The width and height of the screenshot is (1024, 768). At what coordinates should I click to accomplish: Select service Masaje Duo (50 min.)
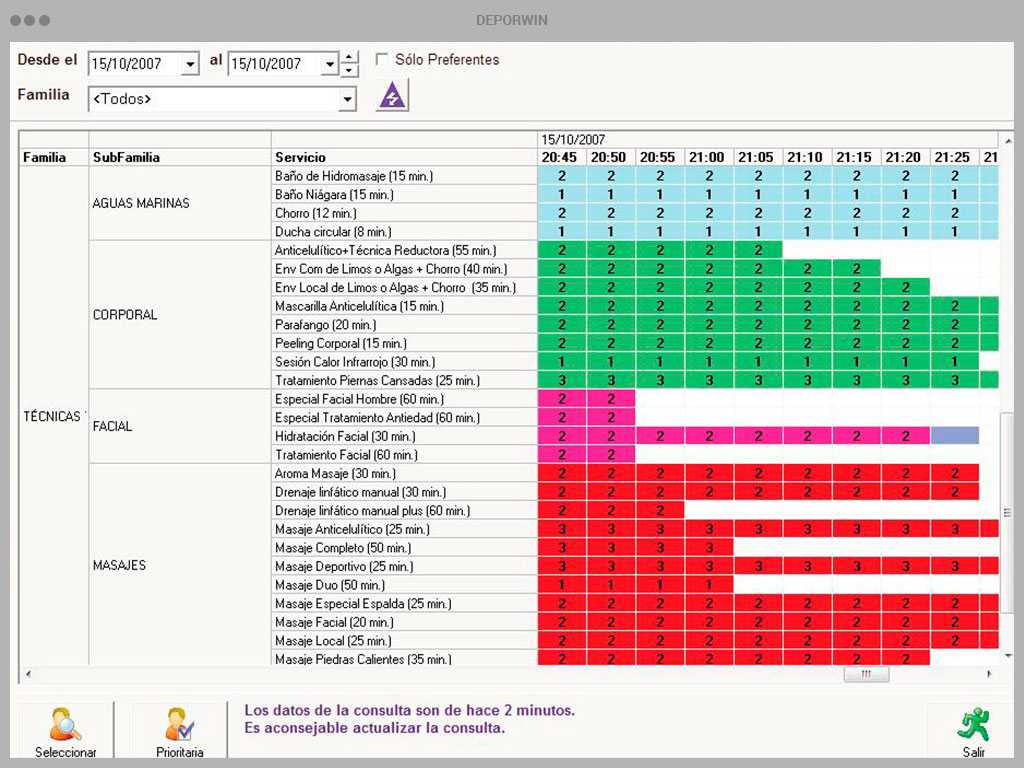pos(404,585)
